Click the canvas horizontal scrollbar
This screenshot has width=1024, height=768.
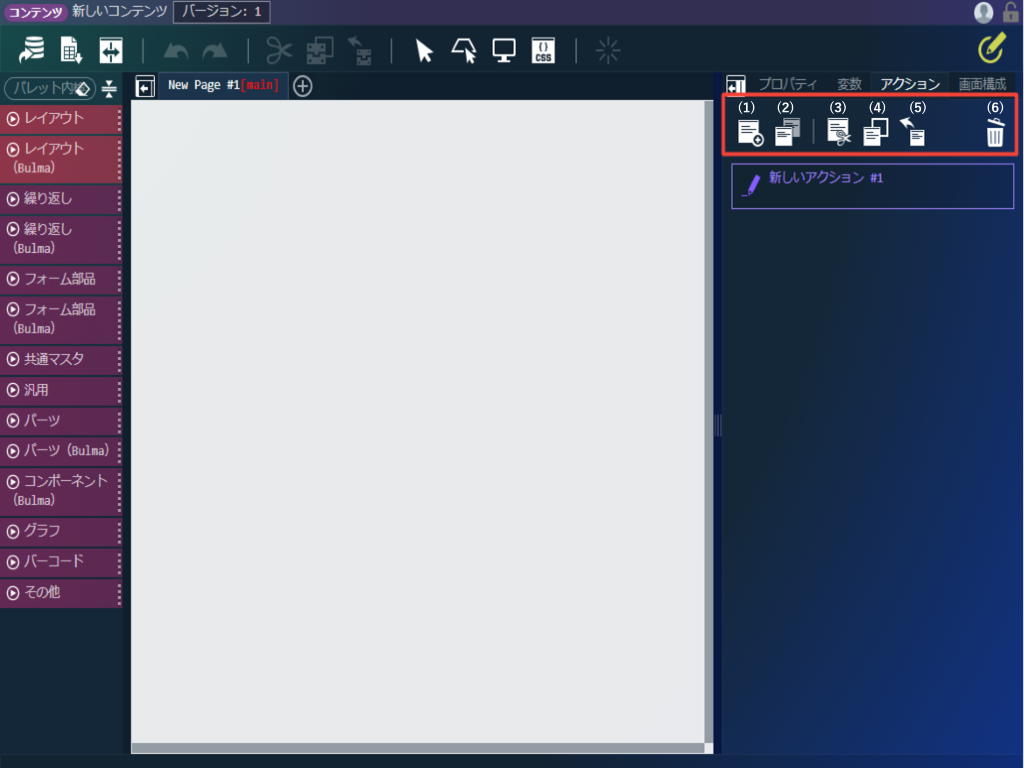tap(418, 748)
